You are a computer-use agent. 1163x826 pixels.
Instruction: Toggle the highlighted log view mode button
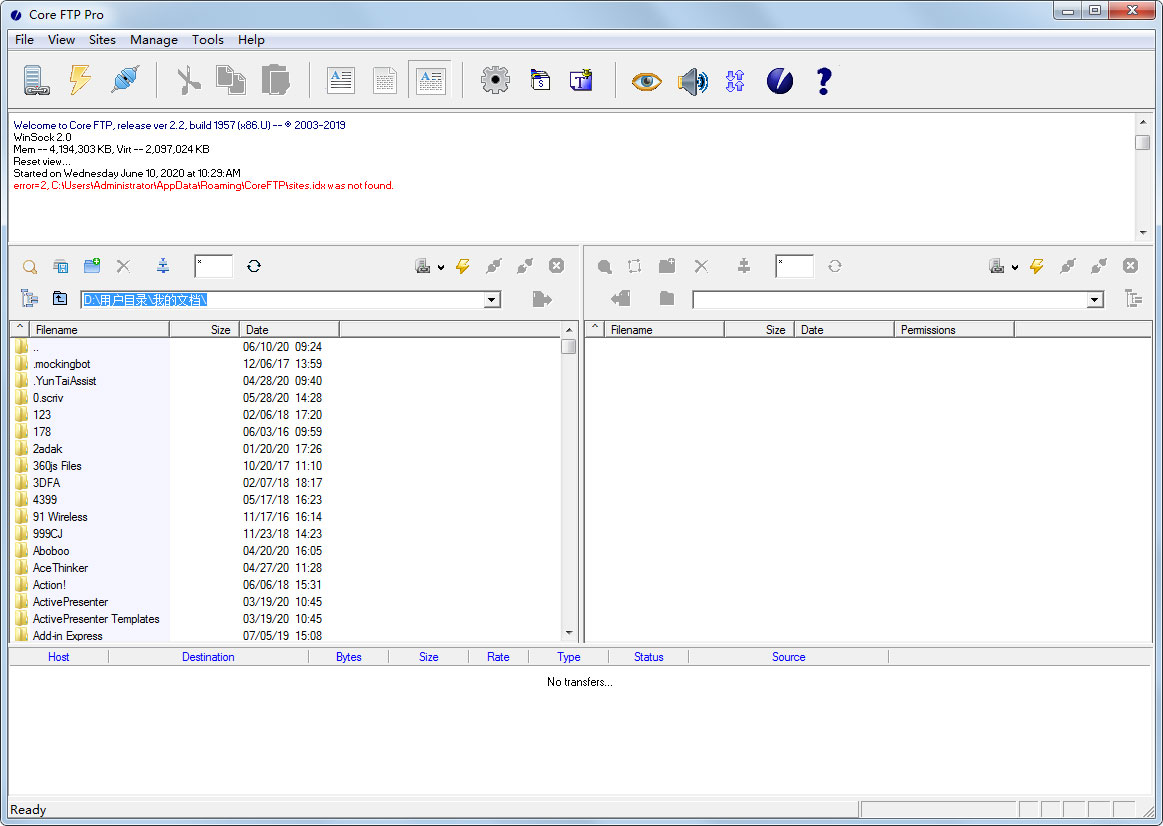[x=430, y=80]
